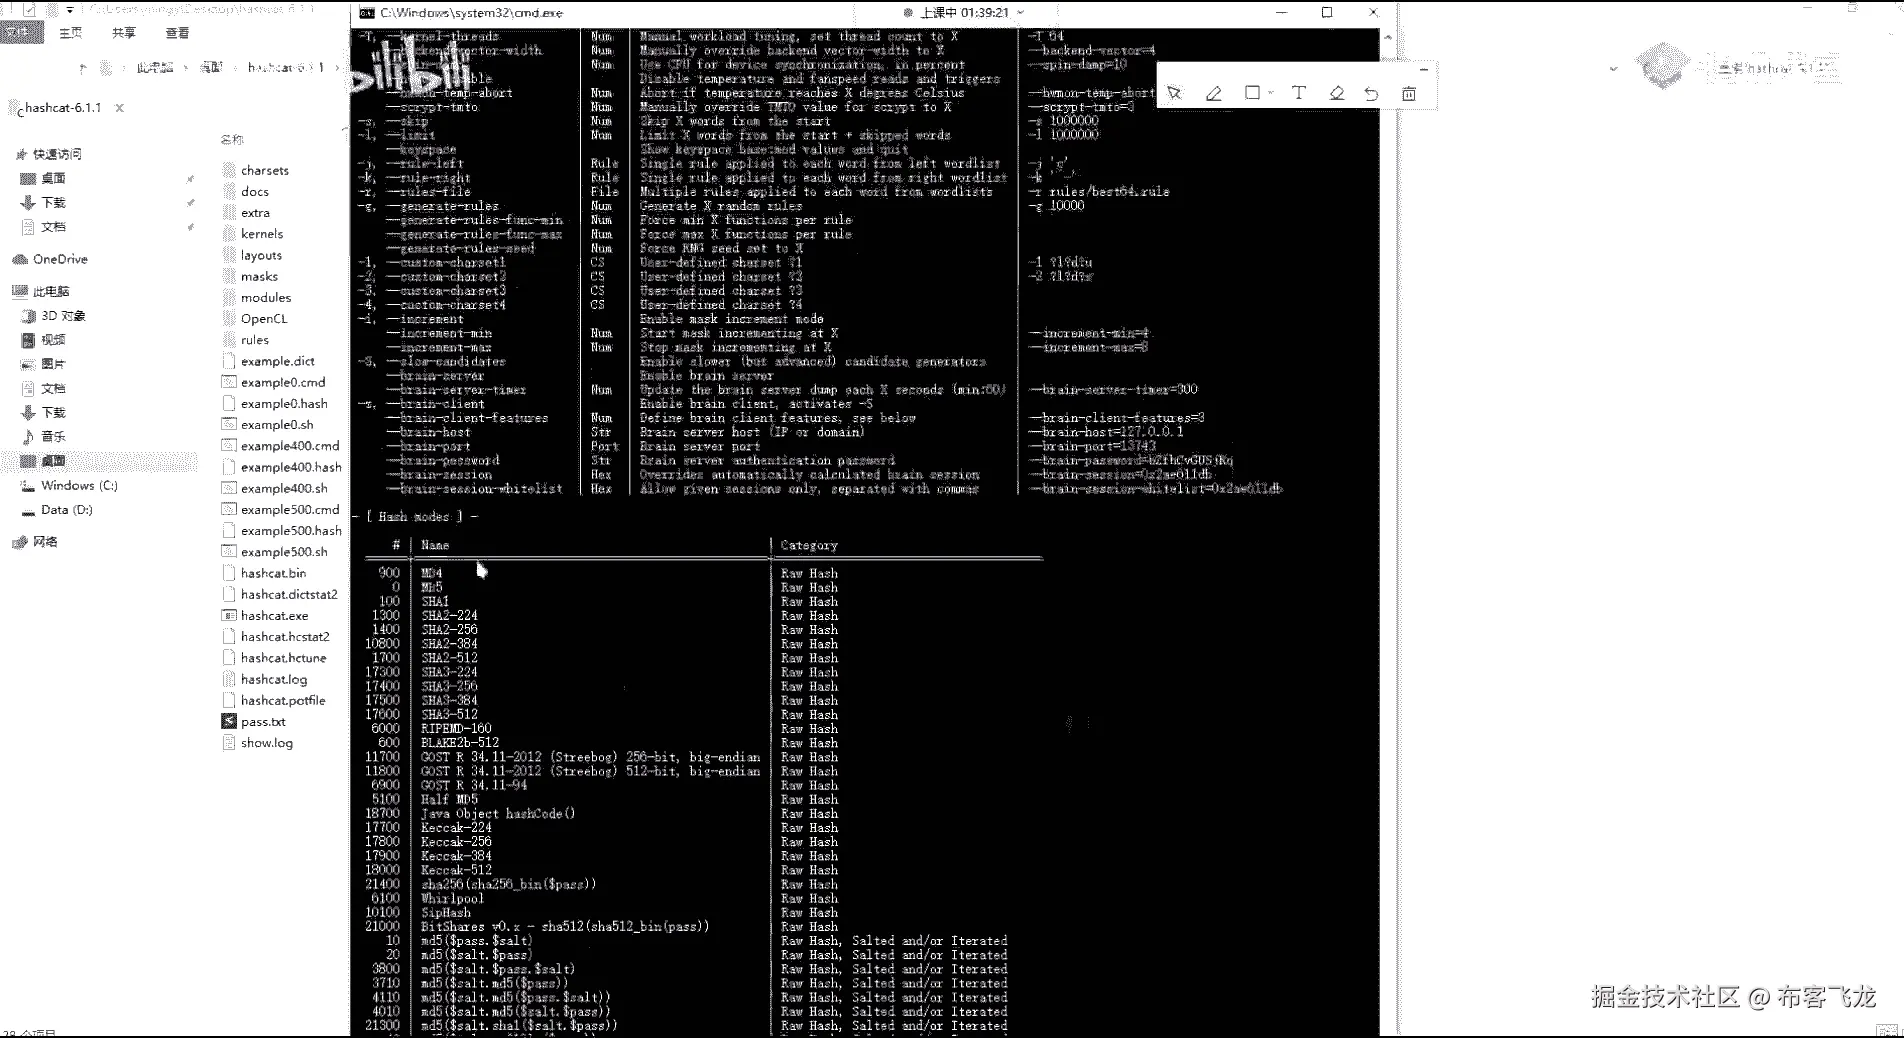
Task: Click the cmd.exe scrollbar up arrow
Action: coord(1387,36)
